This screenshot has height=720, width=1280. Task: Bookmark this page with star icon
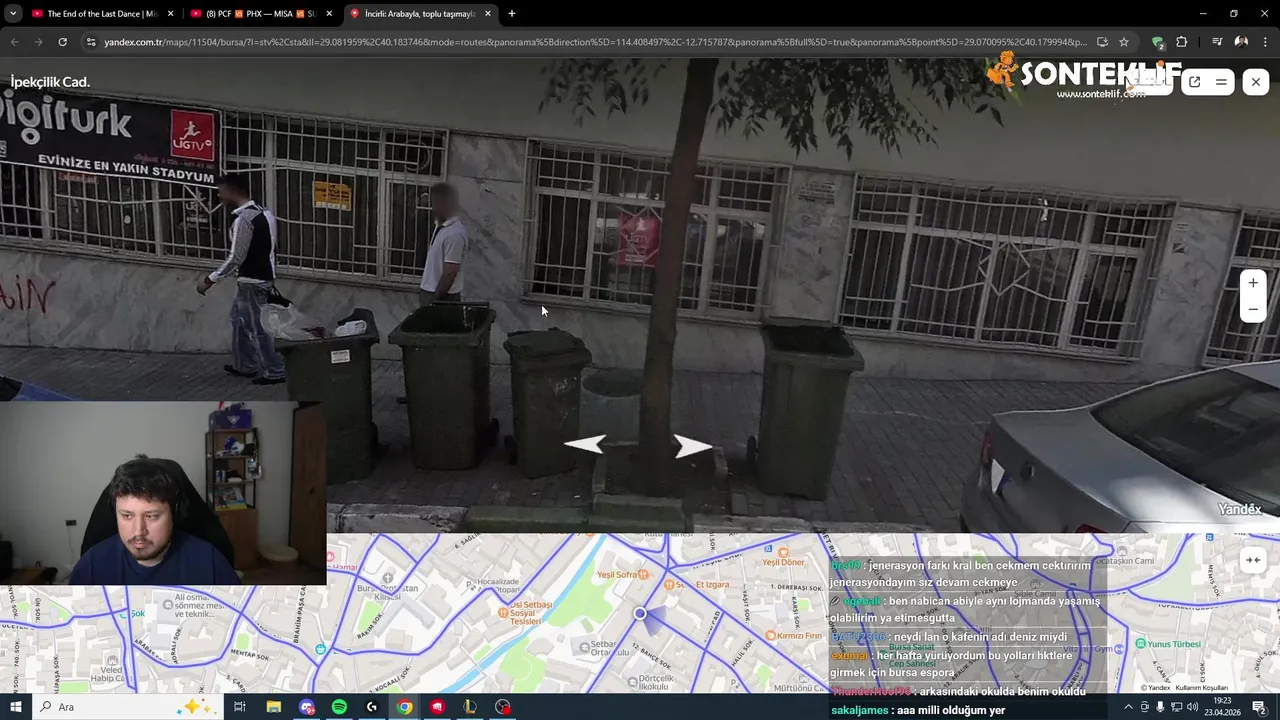click(1124, 42)
